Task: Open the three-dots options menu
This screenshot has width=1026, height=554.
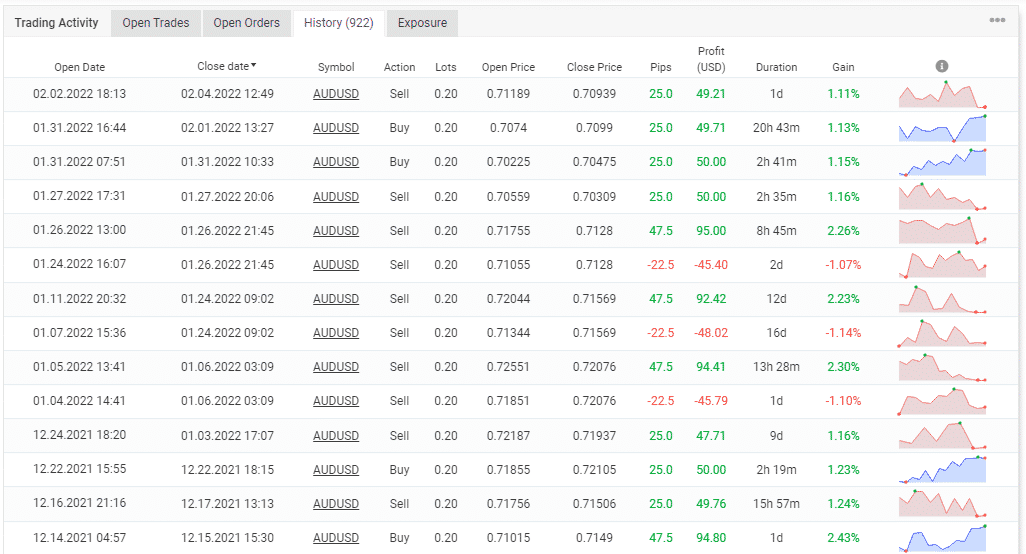Action: coord(997,20)
